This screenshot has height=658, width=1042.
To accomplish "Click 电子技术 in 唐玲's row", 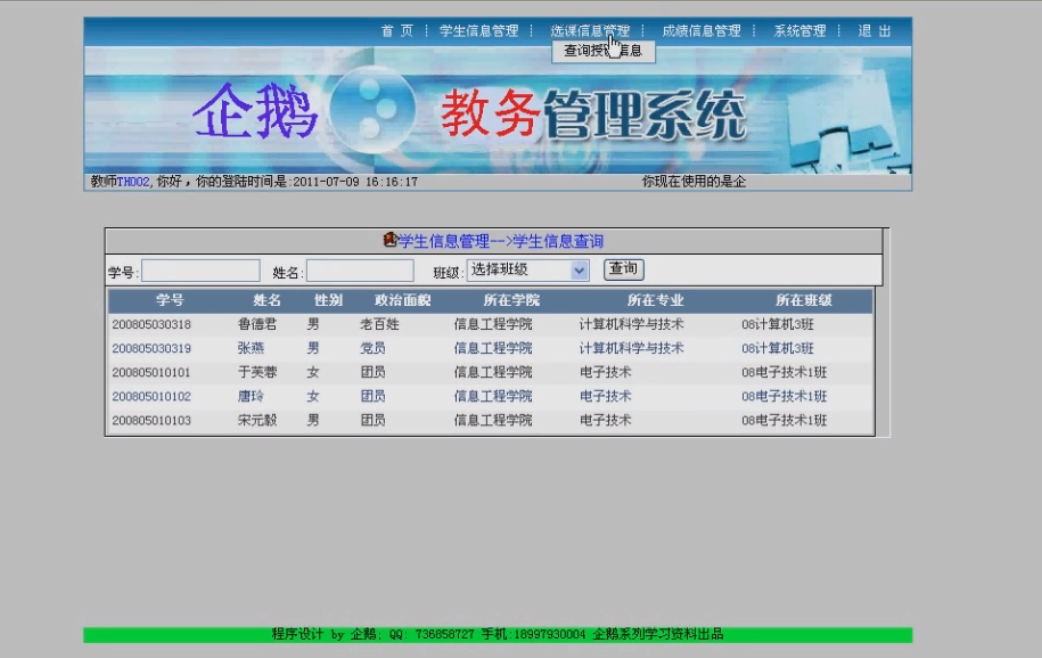I will pyautogui.click(x=605, y=396).
